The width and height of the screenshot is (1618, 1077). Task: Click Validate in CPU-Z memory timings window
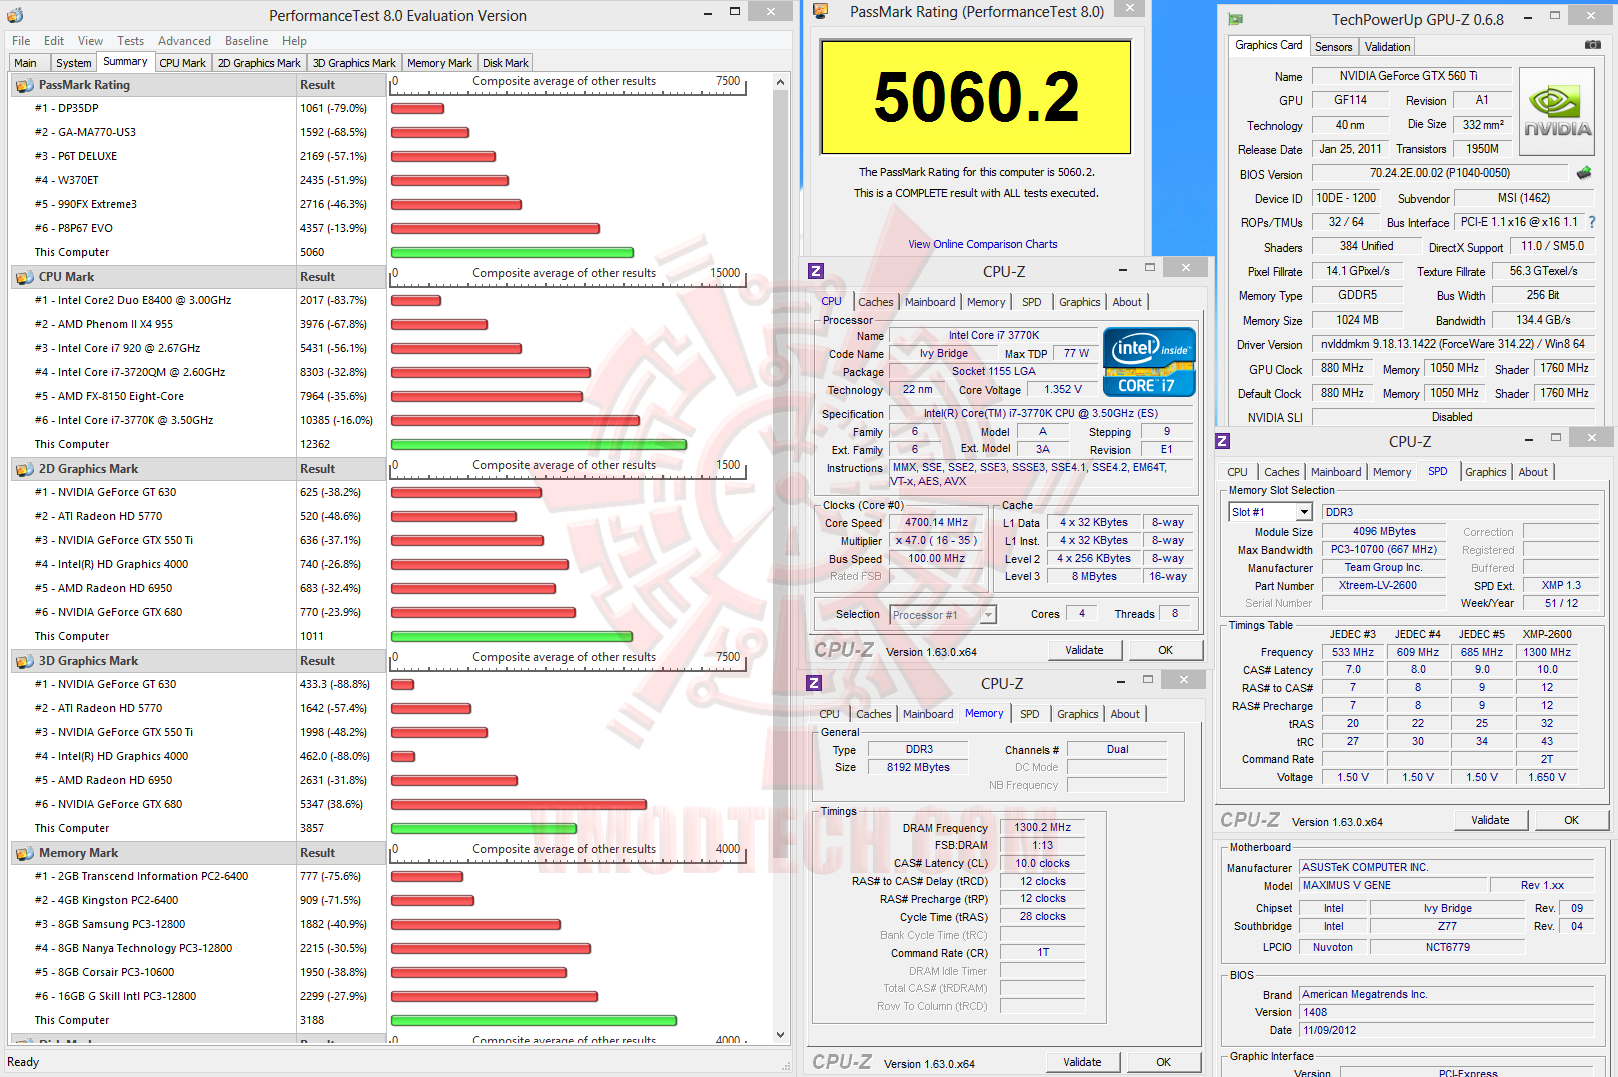[x=1082, y=1062]
